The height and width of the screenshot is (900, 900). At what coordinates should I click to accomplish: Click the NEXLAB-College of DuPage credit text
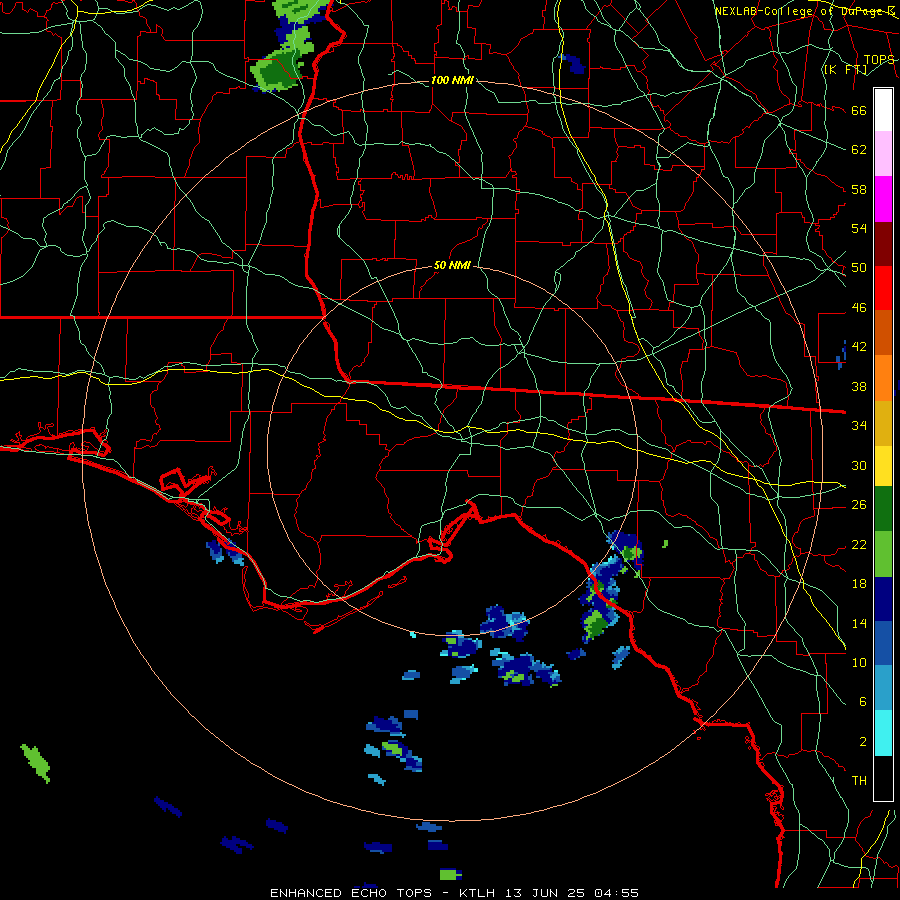[x=805, y=11]
